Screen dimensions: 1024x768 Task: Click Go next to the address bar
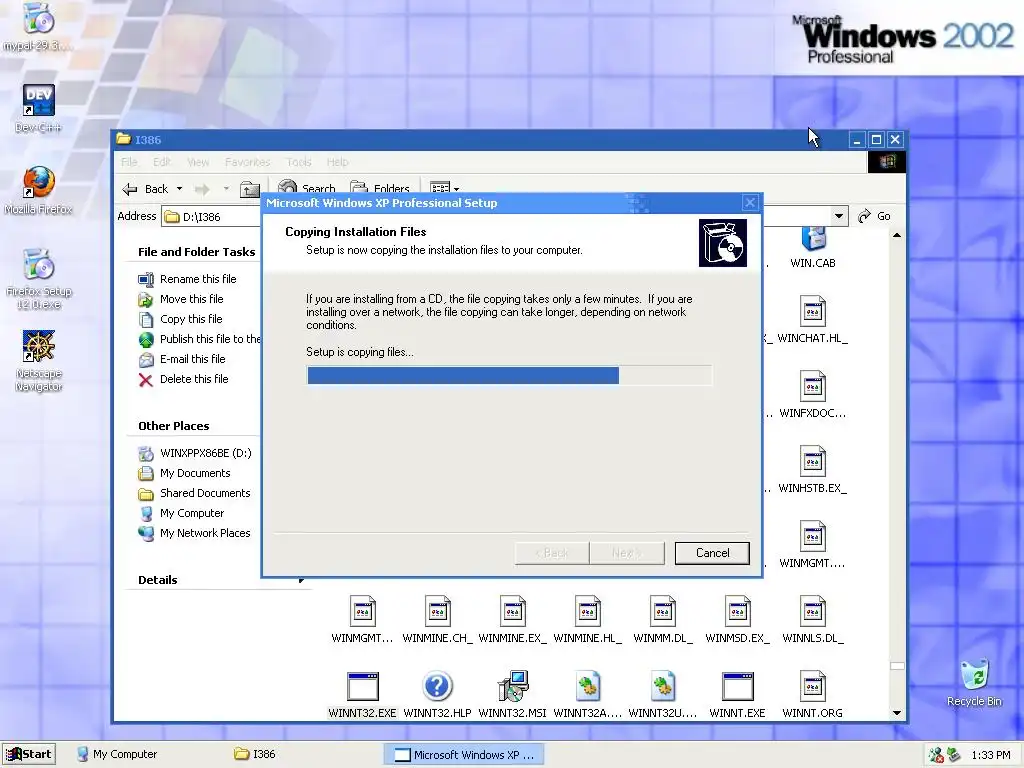[874, 216]
